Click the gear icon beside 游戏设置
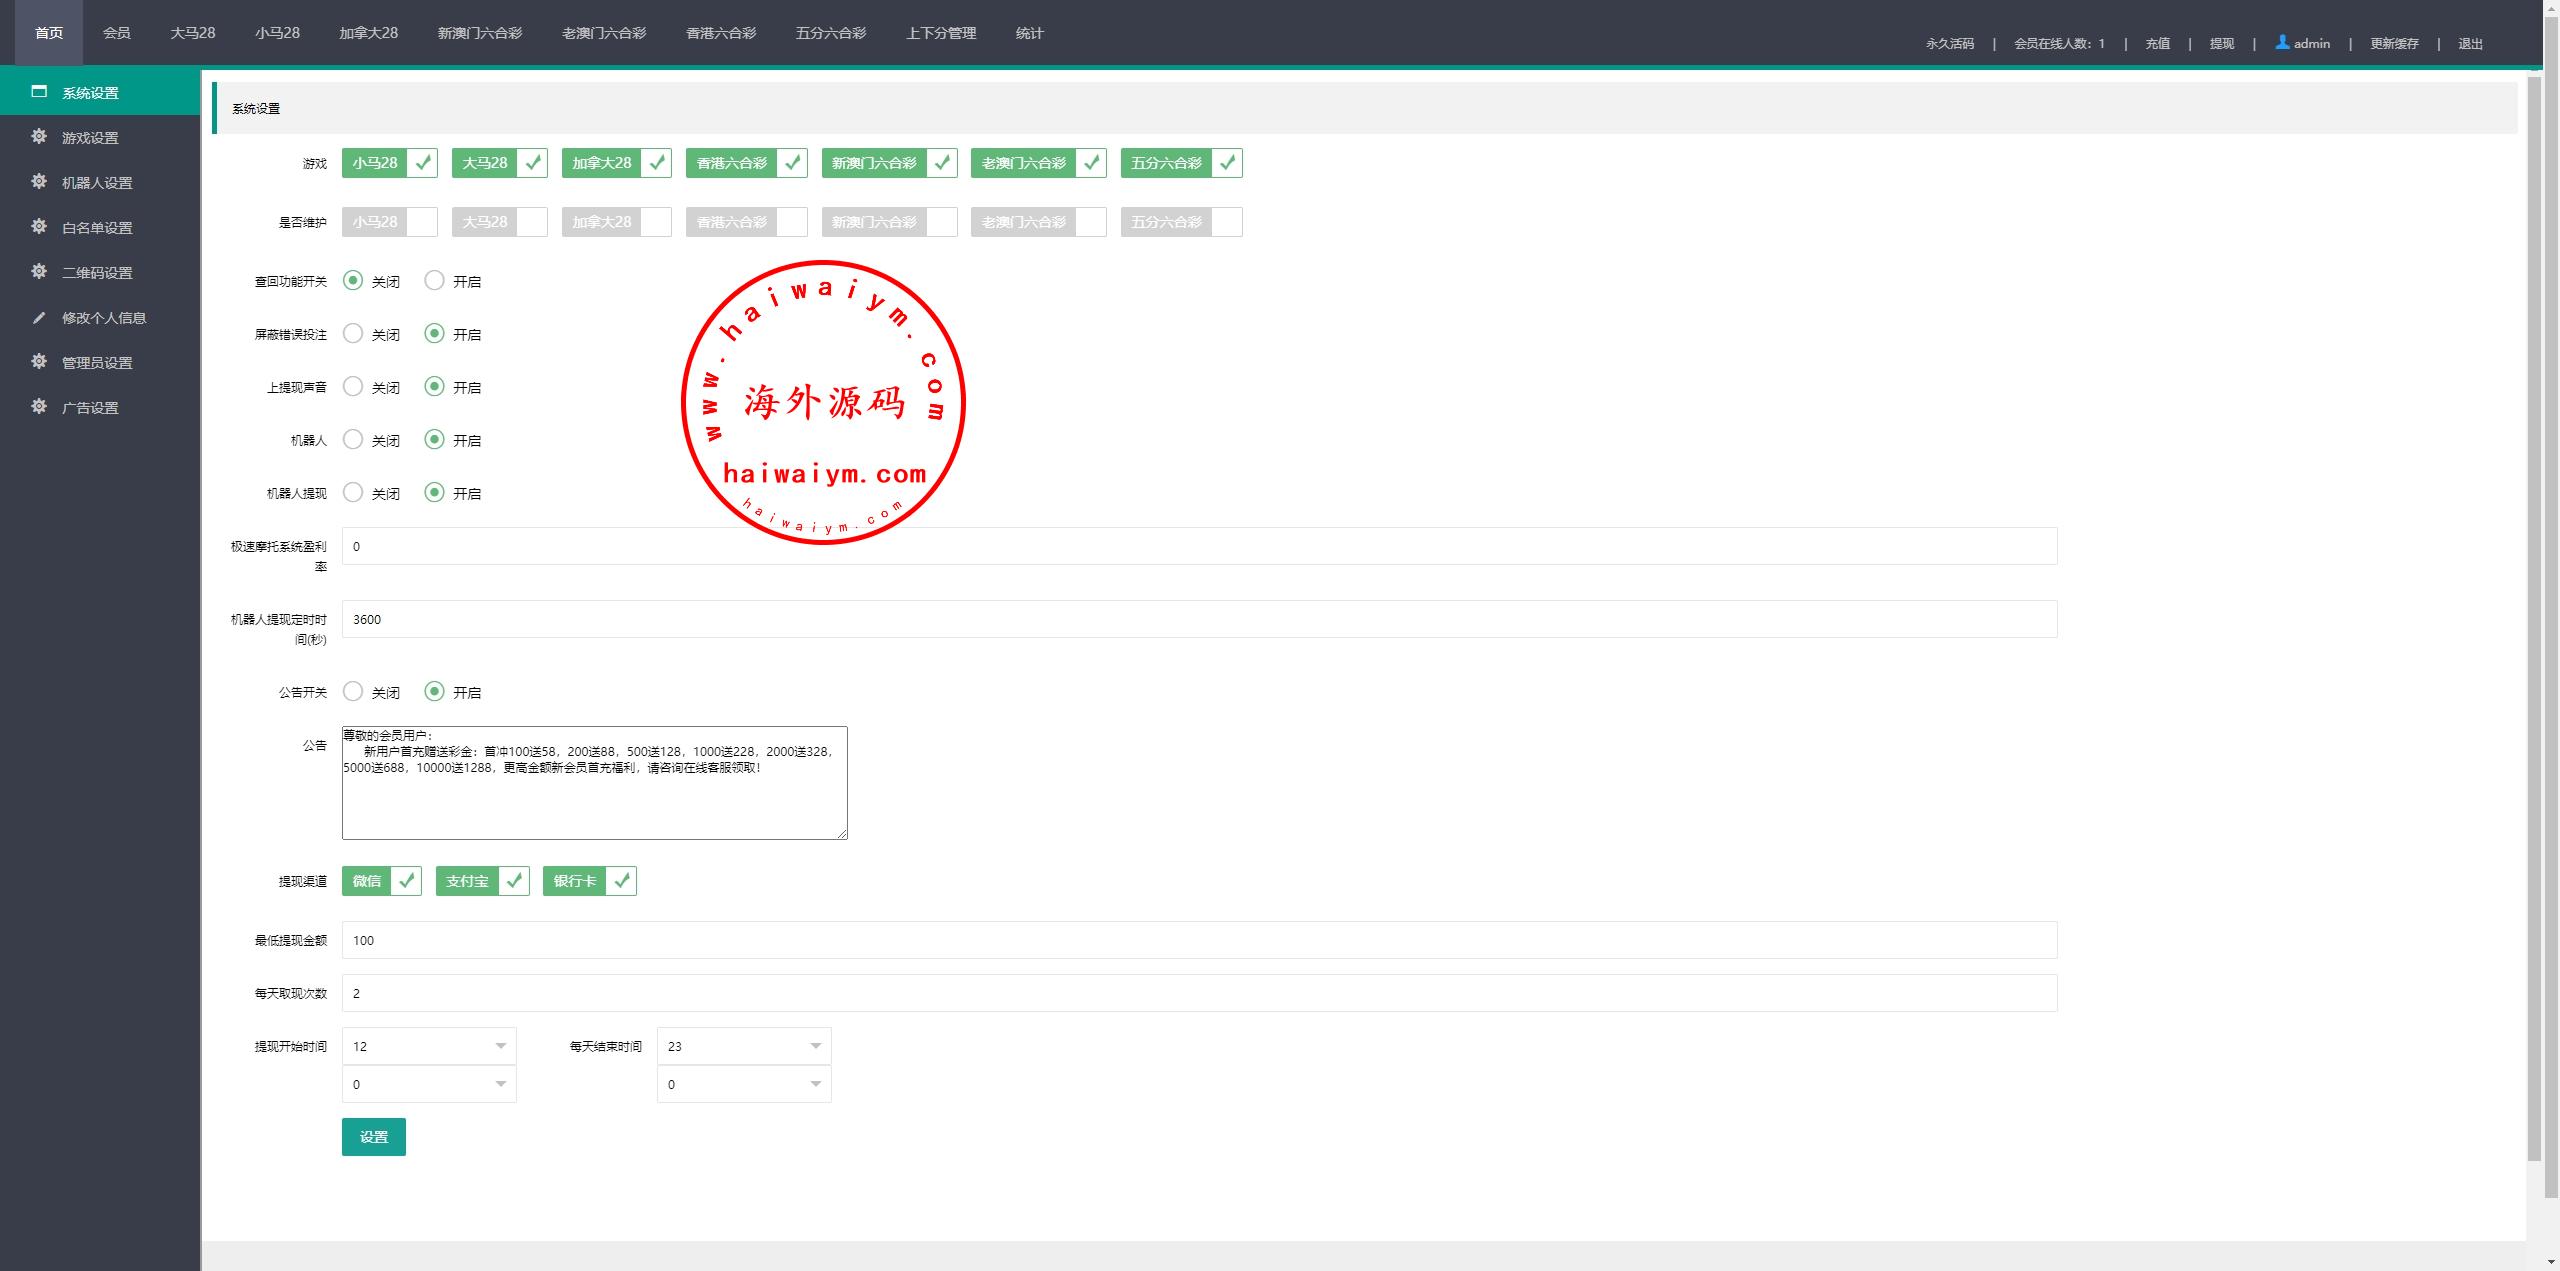This screenshot has width=2560, height=1271. tap(39, 137)
